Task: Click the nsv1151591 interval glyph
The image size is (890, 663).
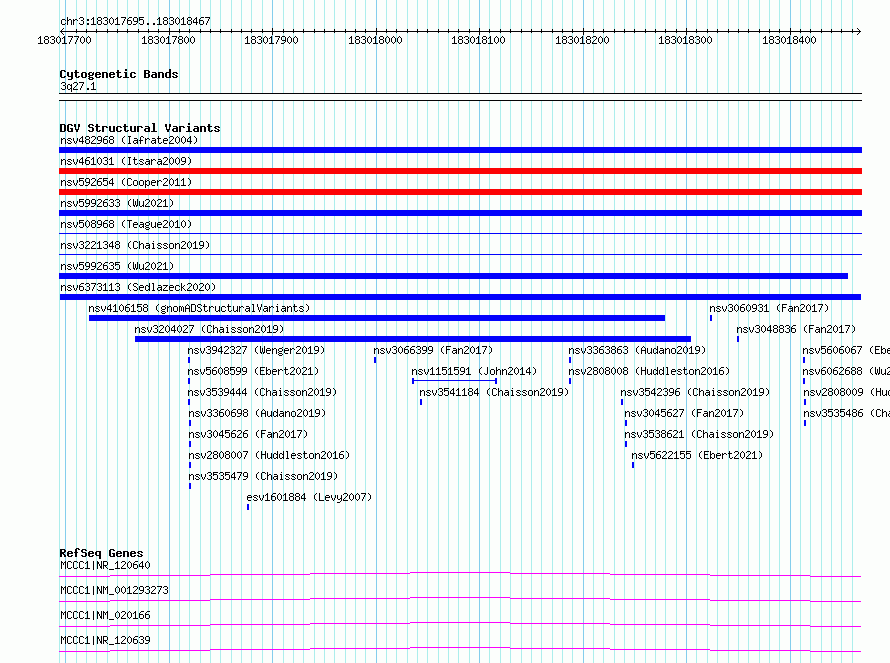Action: click(455, 381)
